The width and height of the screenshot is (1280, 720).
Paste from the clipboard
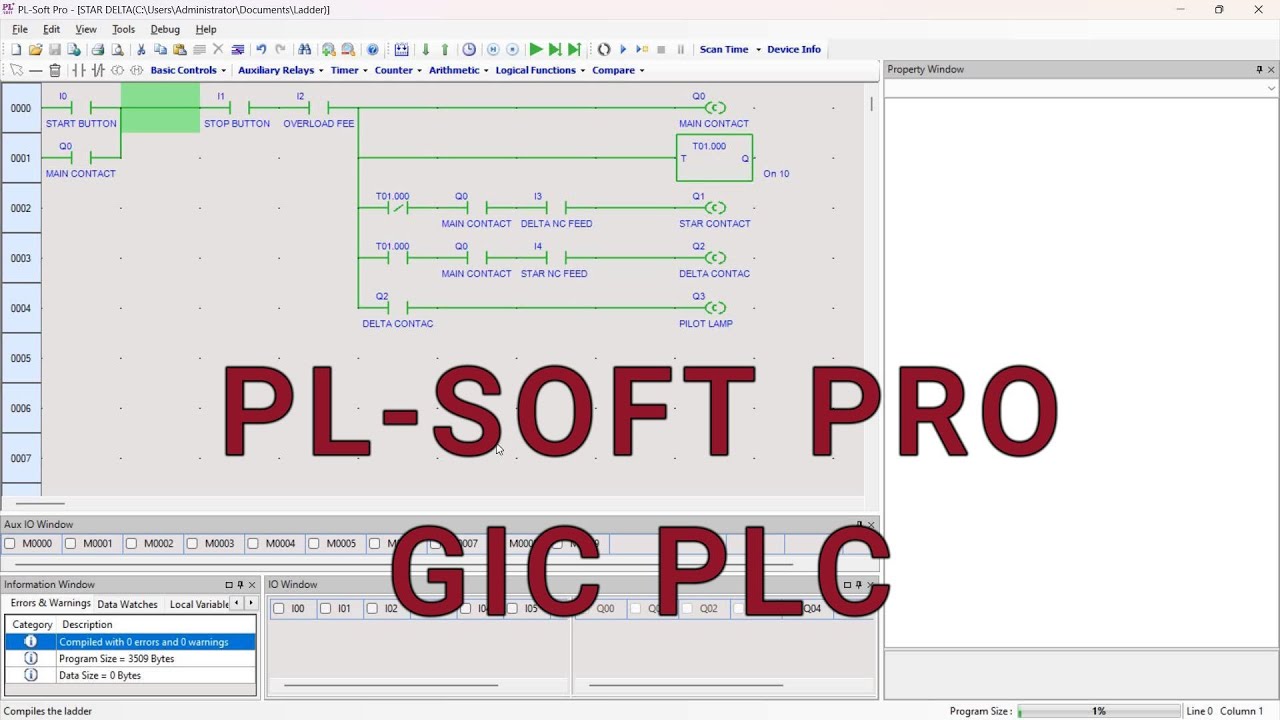pos(179,49)
